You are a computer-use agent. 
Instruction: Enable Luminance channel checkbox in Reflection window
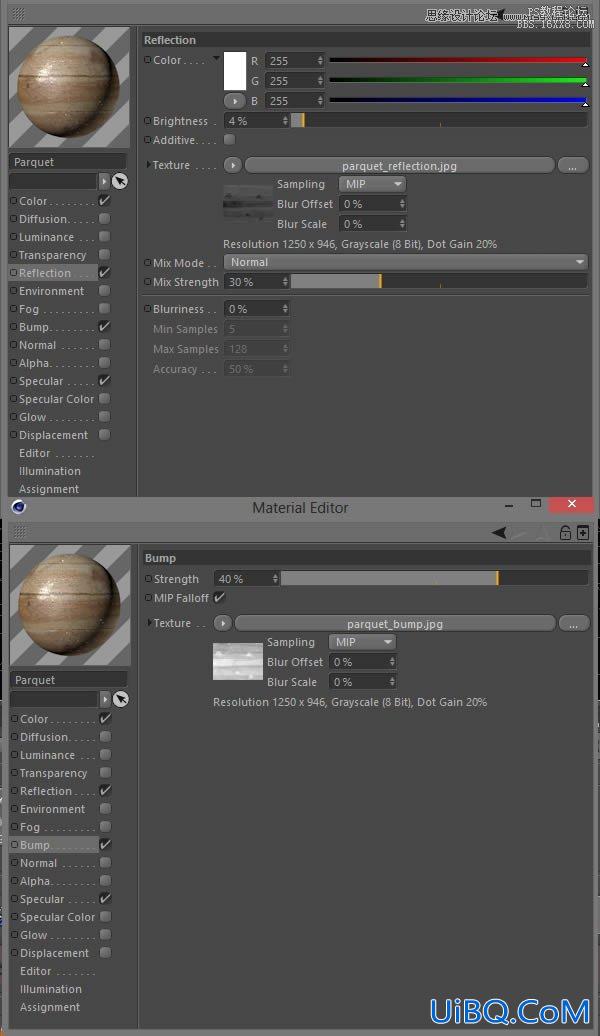[104, 237]
